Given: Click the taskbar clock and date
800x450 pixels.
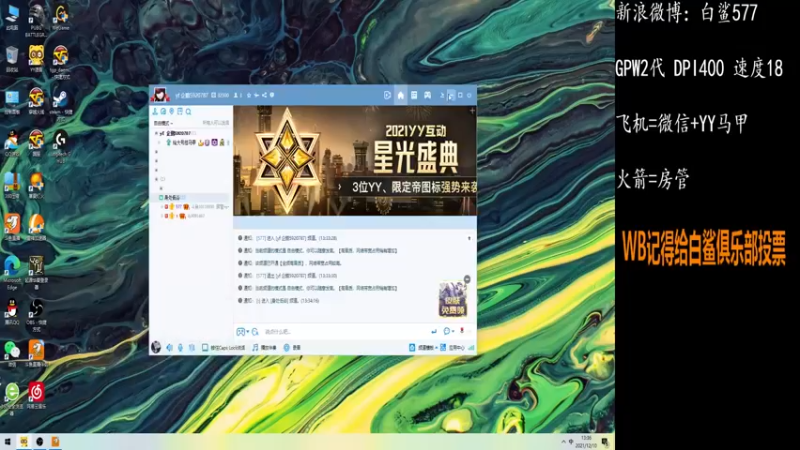Looking at the screenshot, I should (586, 441).
